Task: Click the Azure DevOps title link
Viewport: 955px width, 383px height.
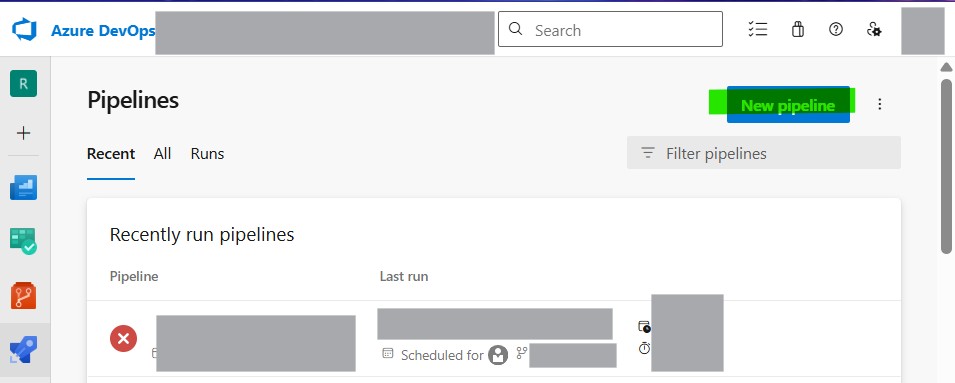Action: tap(102, 30)
